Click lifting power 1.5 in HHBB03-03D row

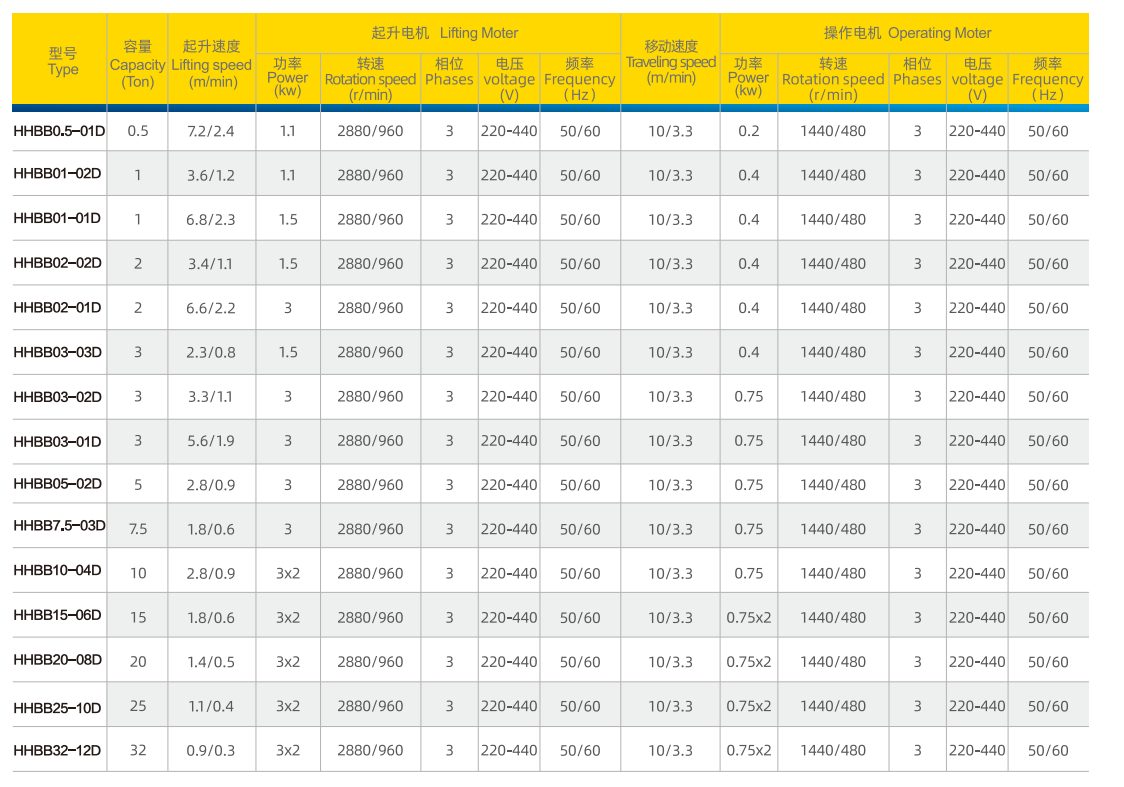(287, 353)
